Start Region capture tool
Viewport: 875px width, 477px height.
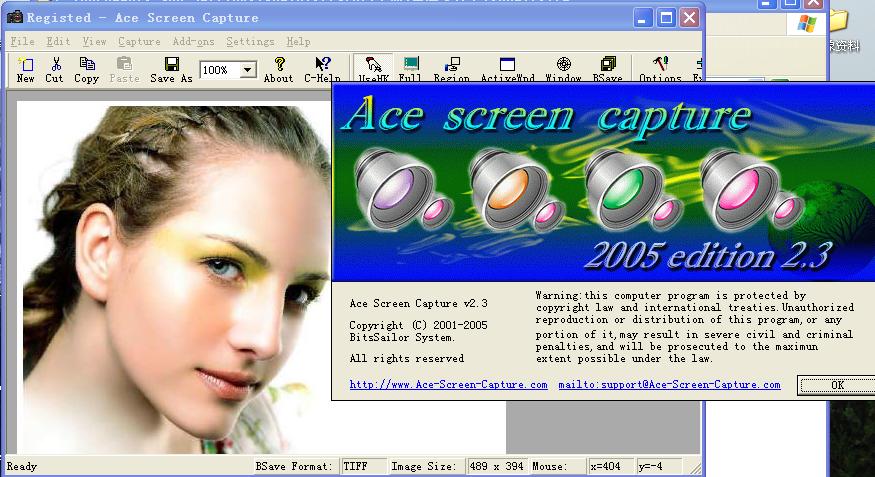click(x=452, y=69)
